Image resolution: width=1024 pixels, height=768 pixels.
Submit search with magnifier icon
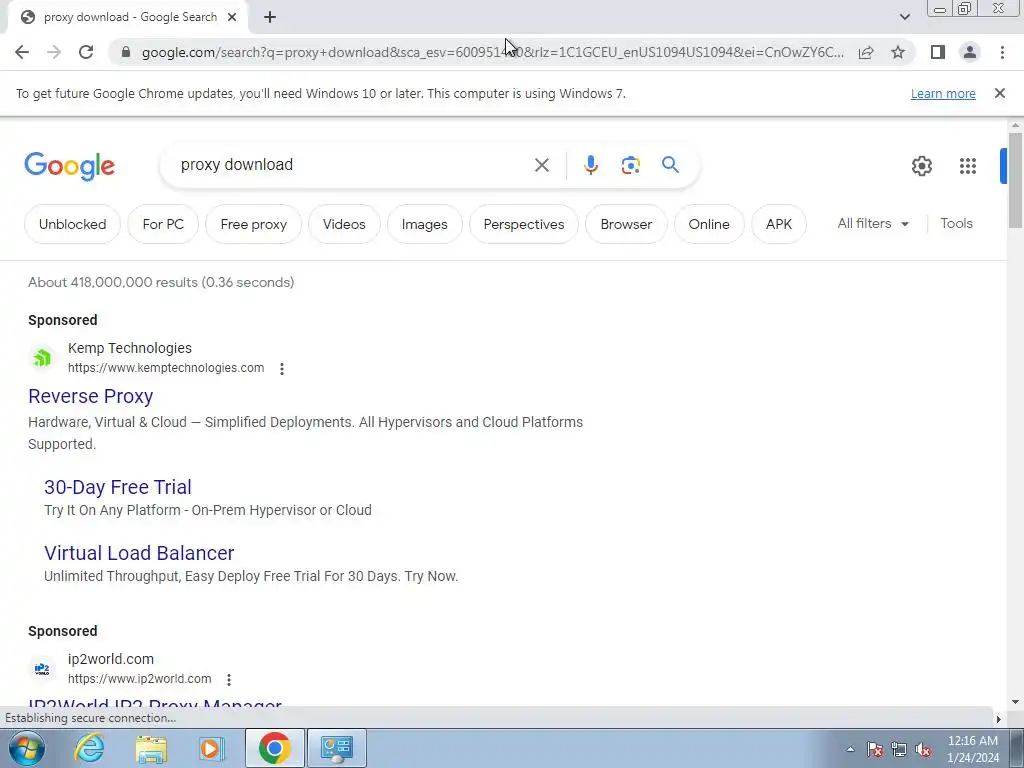tap(670, 165)
